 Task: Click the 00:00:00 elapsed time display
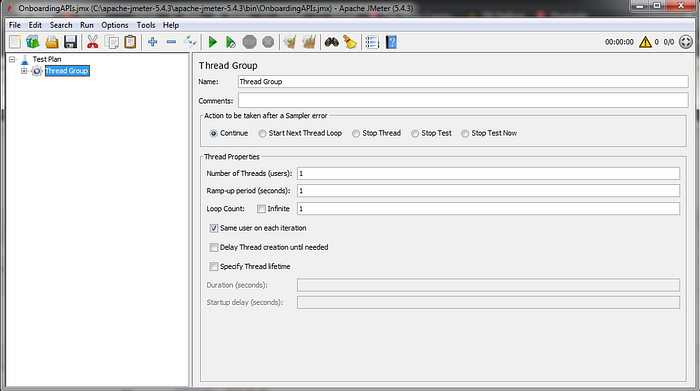point(619,42)
